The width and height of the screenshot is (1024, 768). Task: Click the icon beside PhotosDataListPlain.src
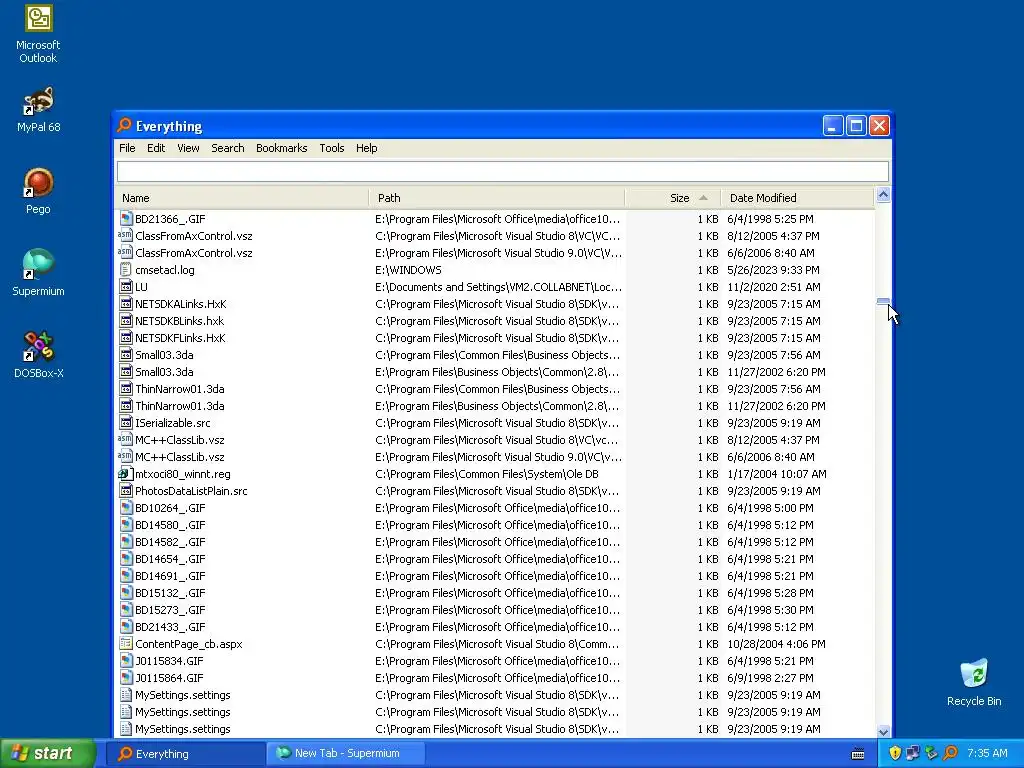[125, 491]
